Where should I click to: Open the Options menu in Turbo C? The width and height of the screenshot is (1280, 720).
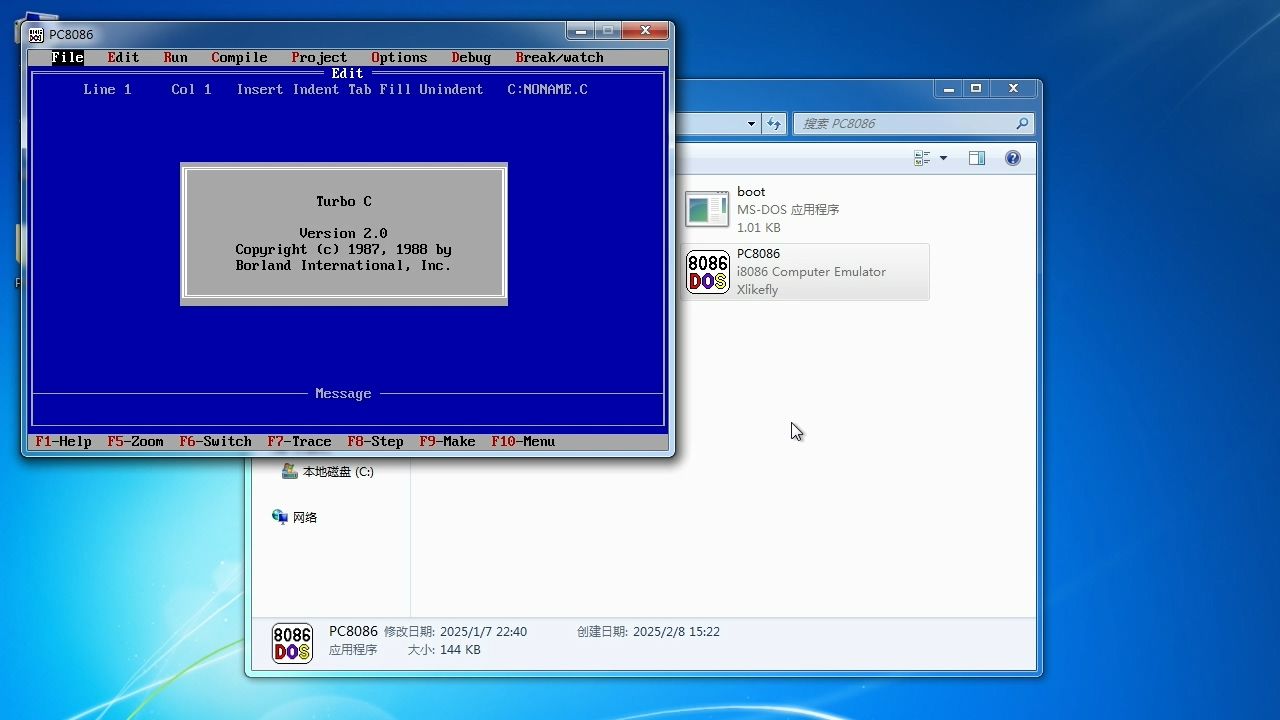tap(400, 58)
